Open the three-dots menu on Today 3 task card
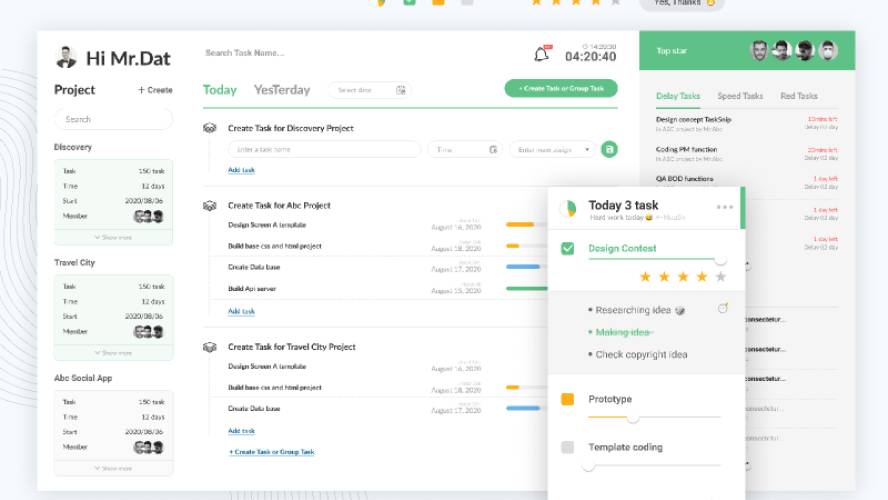Viewport: 888px width, 500px height. [x=725, y=208]
